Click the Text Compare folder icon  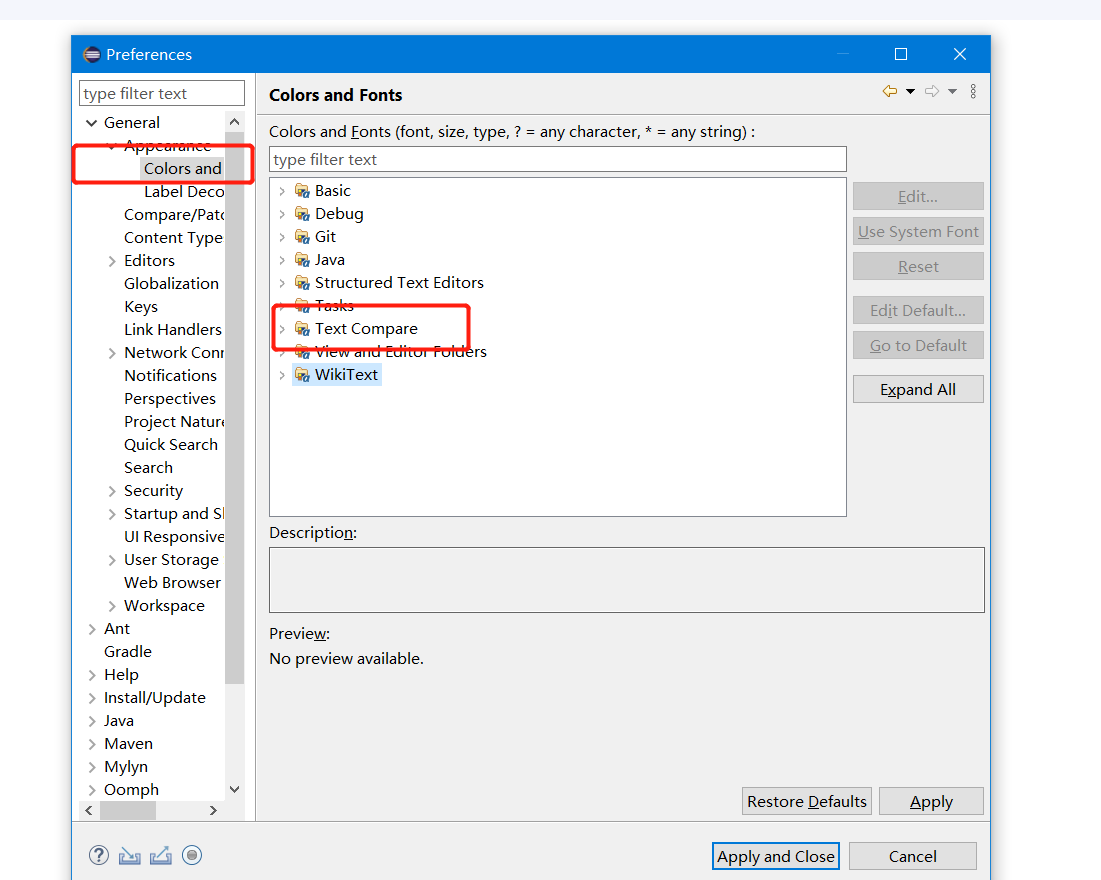point(303,329)
